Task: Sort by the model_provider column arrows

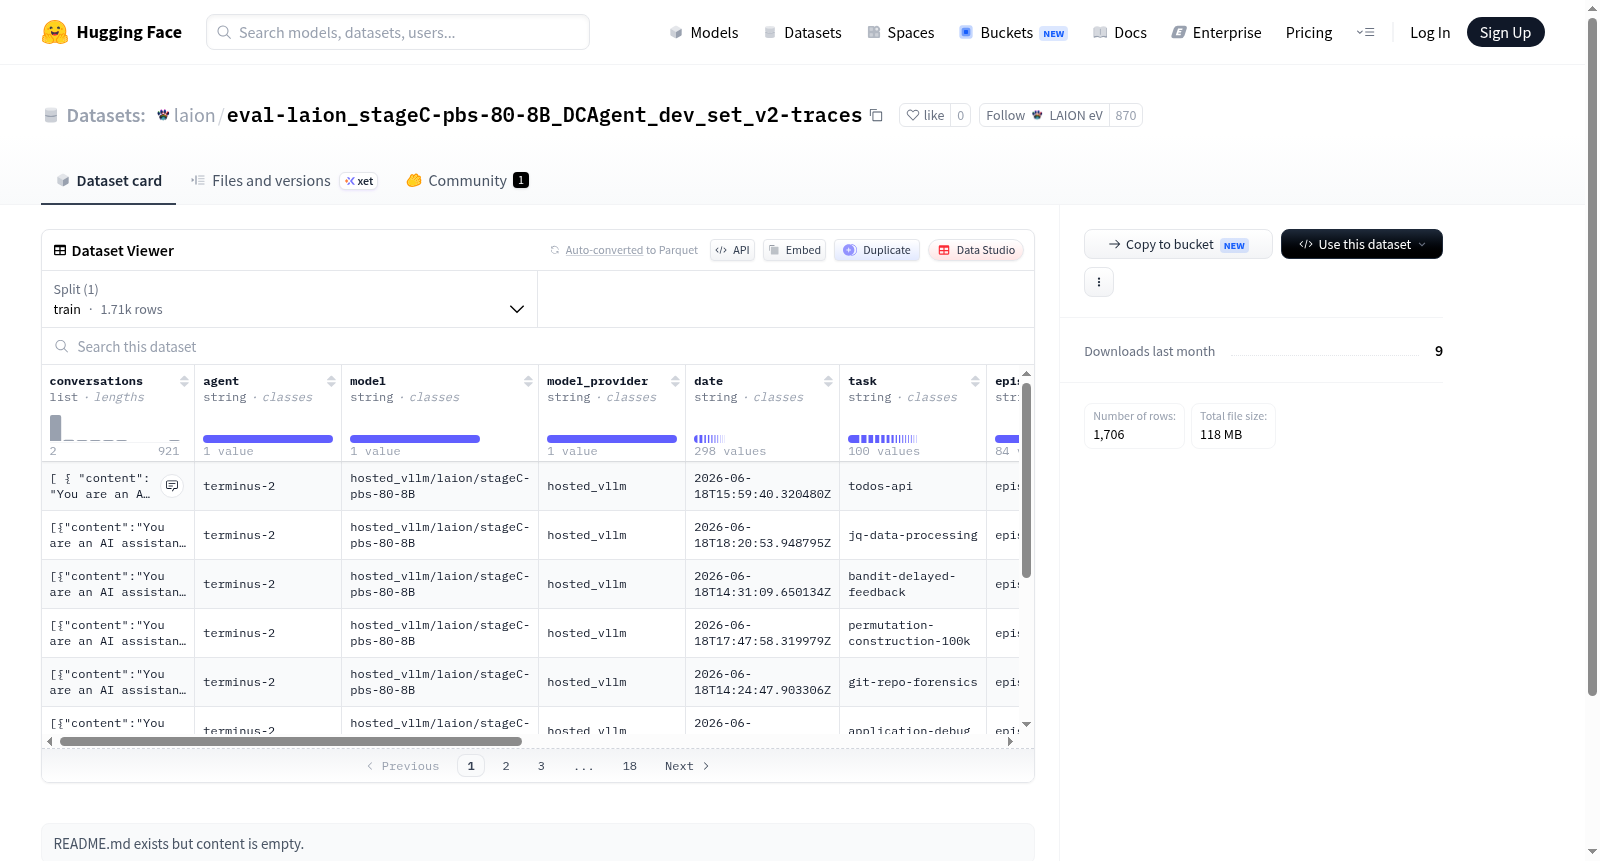Action: [x=675, y=381]
